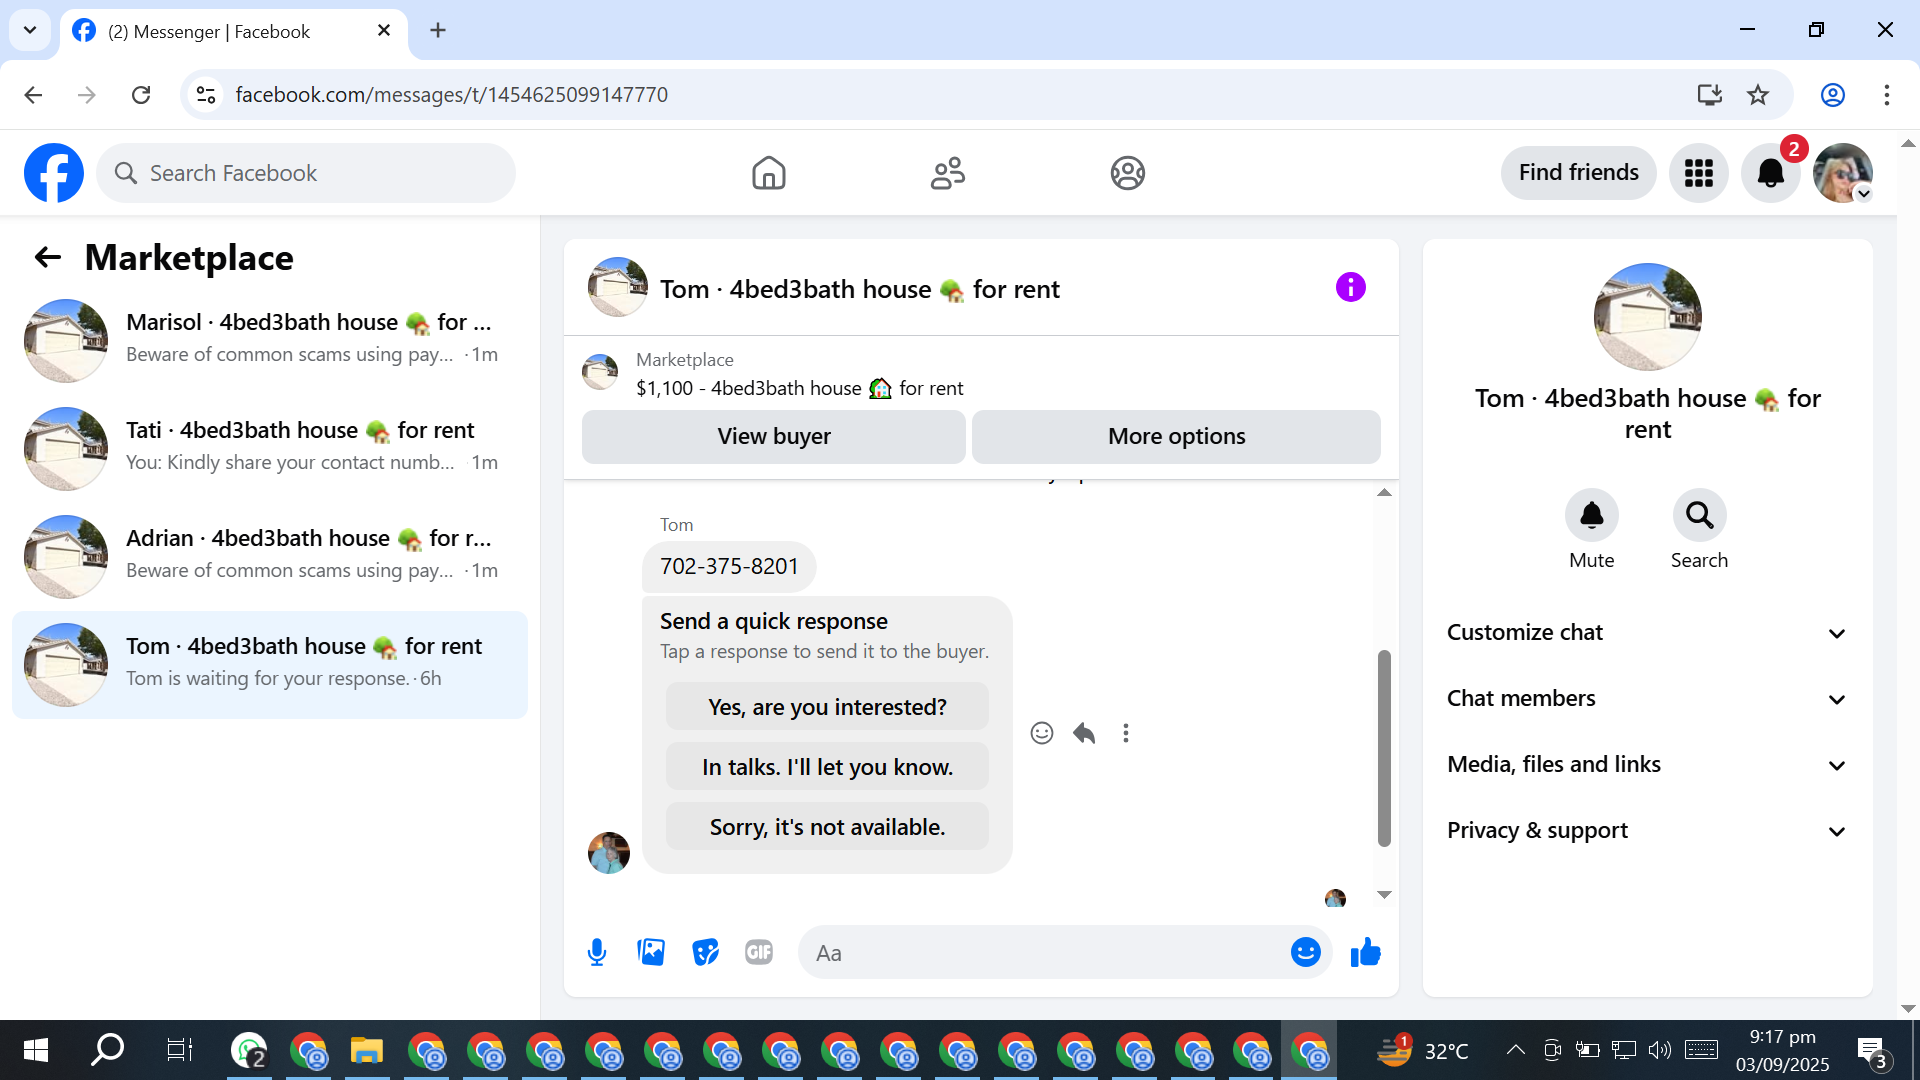Open the Friends icon in top navigation
This screenshot has width=1920, height=1080.
point(947,173)
